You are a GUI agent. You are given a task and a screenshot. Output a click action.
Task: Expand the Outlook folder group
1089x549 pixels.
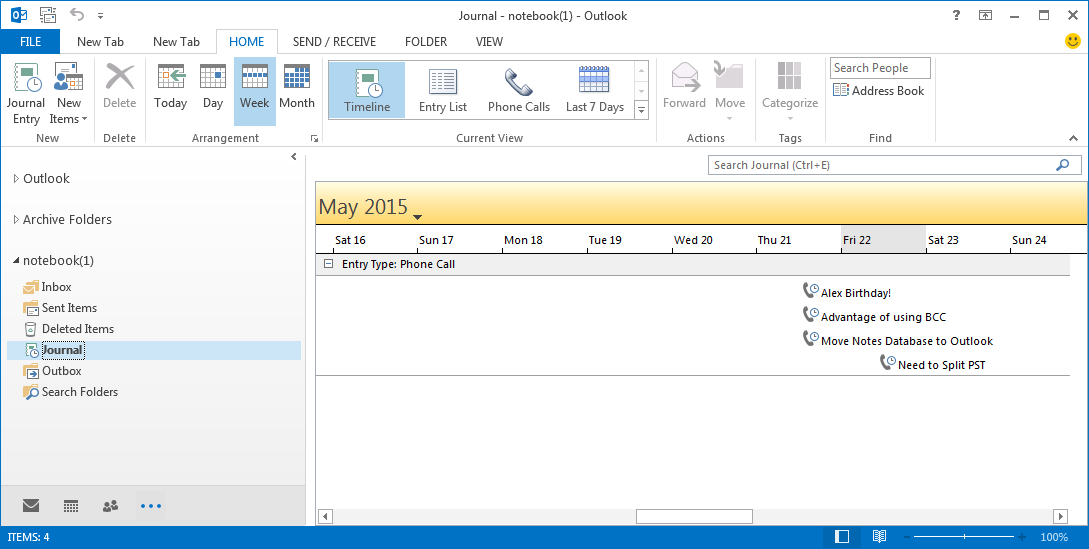(16, 179)
